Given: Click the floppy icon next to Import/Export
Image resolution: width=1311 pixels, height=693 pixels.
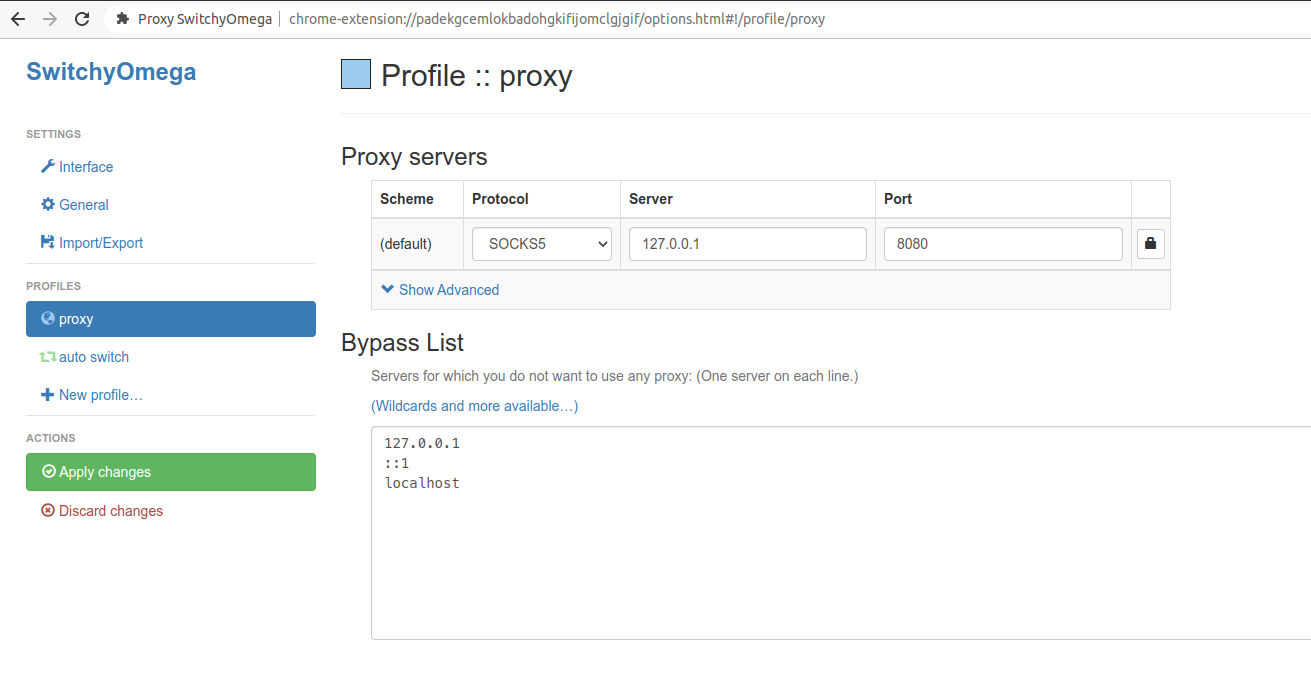Looking at the screenshot, I should 47,242.
